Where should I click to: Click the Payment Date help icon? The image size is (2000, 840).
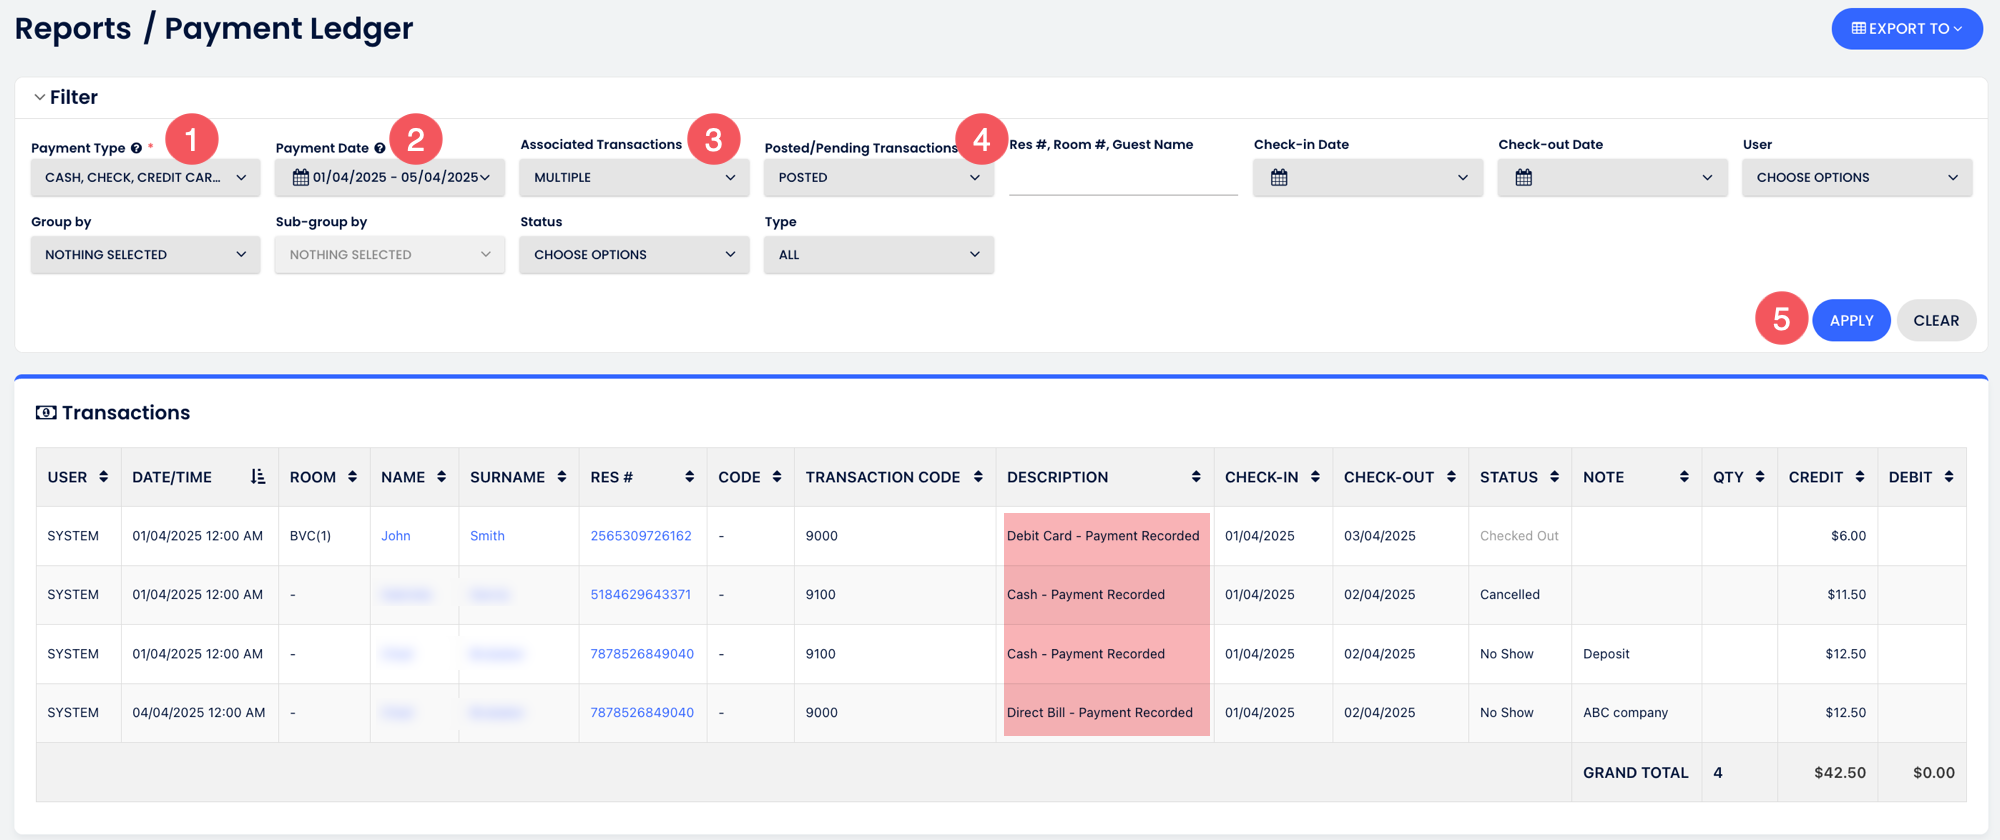pos(380,148)
